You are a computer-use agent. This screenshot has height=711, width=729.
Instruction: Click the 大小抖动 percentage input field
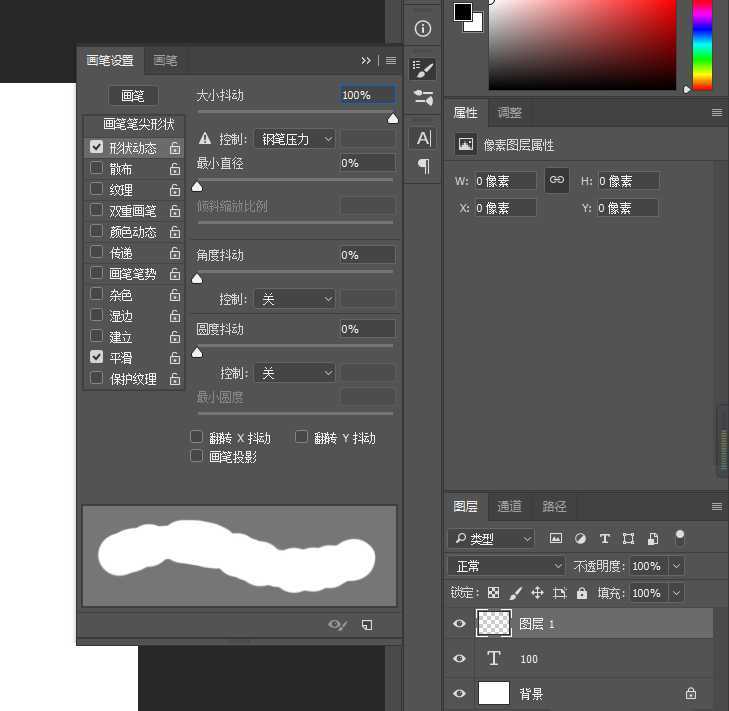coord(367,95)
